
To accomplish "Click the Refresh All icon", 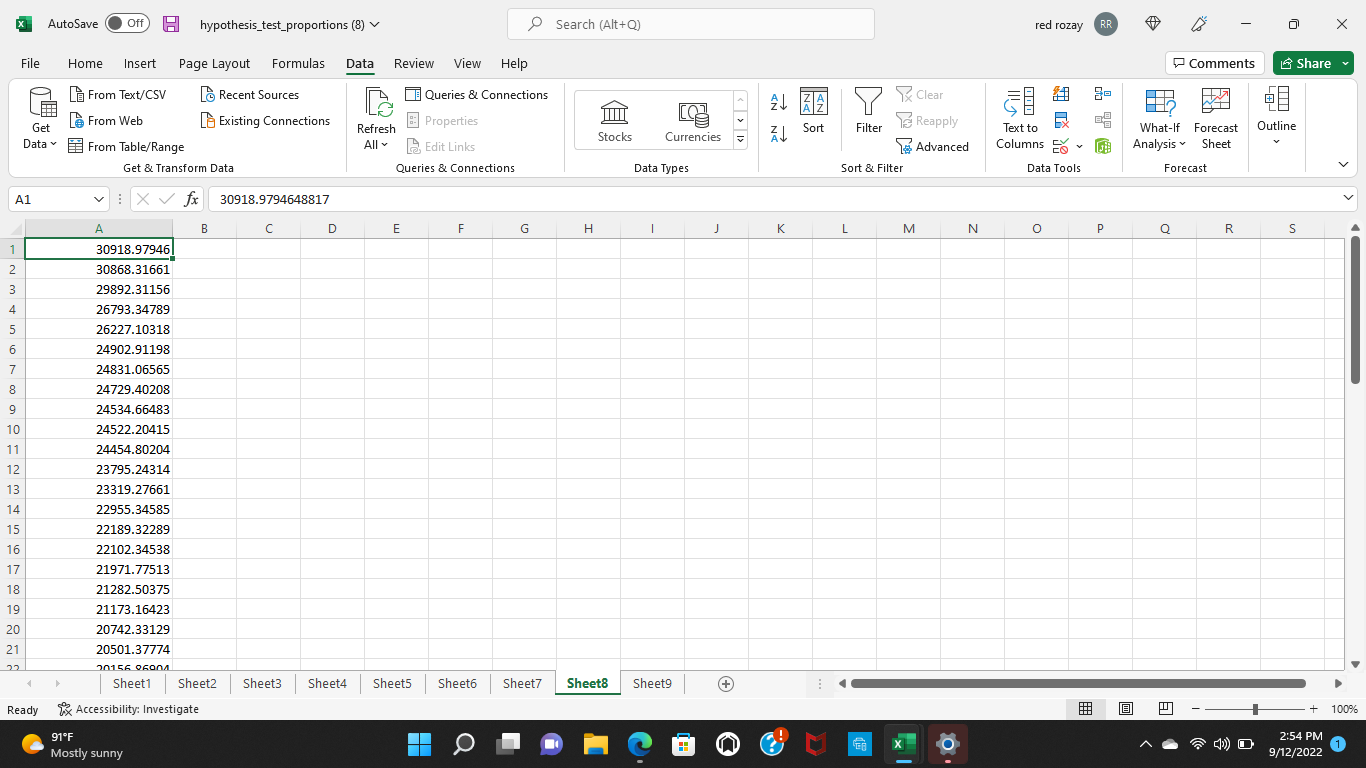I will point(377,103).
